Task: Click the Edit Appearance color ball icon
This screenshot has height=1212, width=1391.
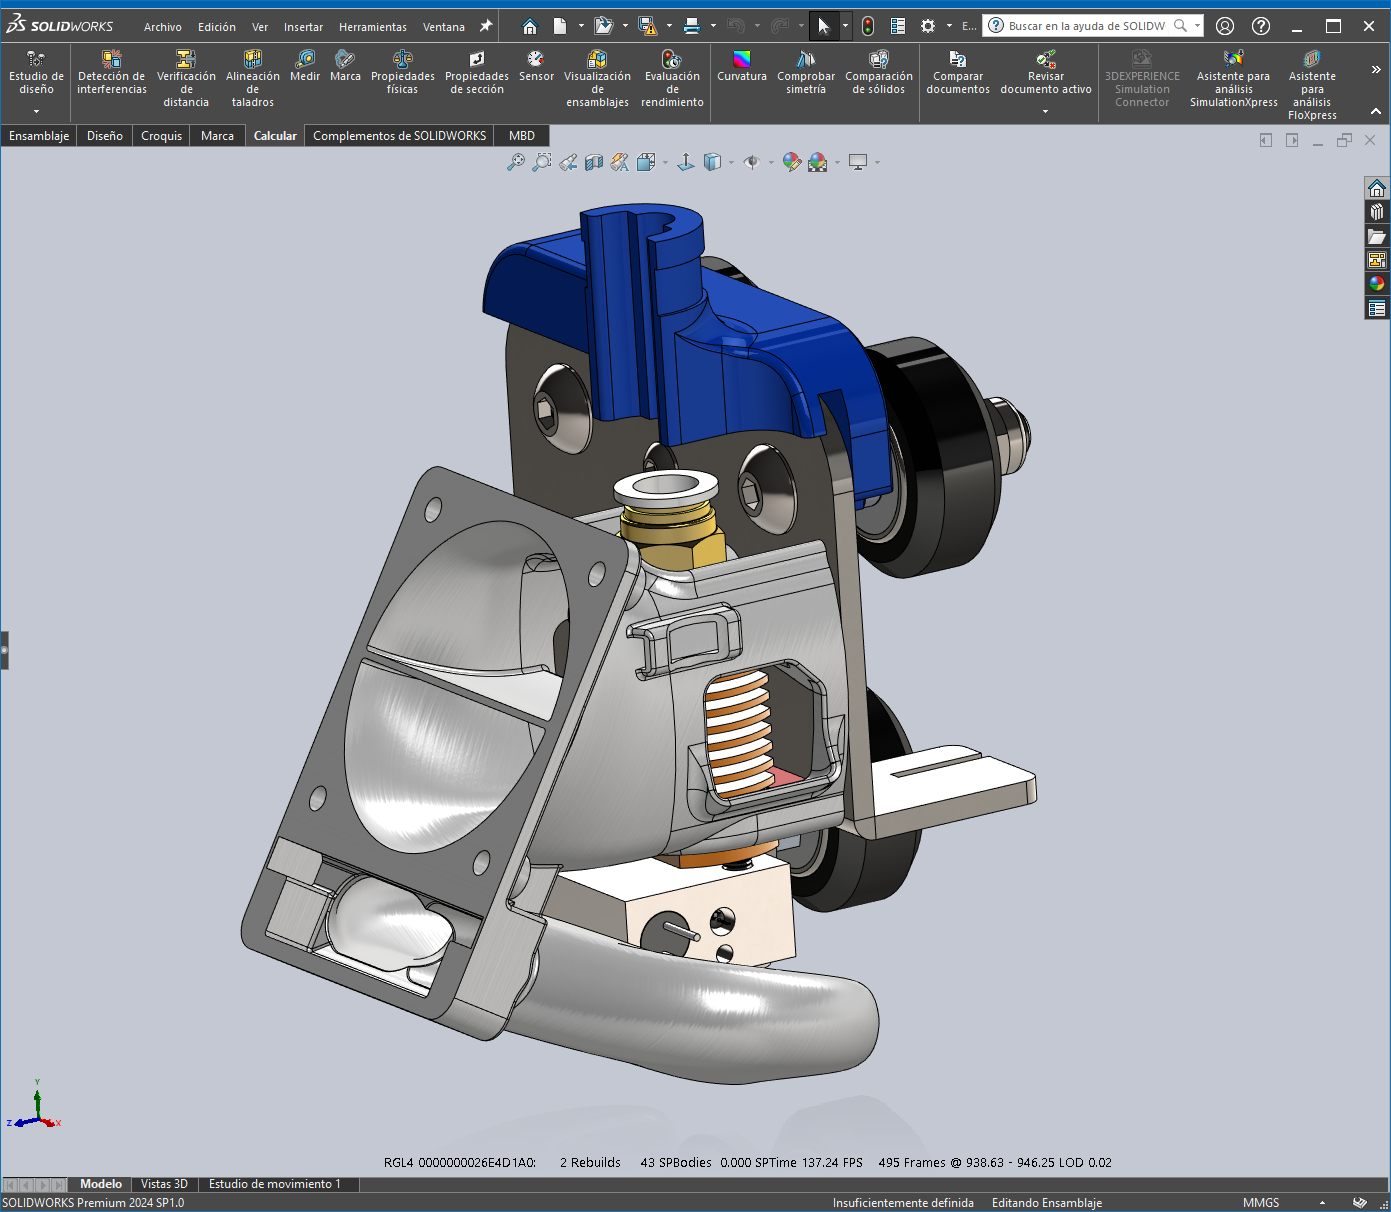Action: [791, 162]
